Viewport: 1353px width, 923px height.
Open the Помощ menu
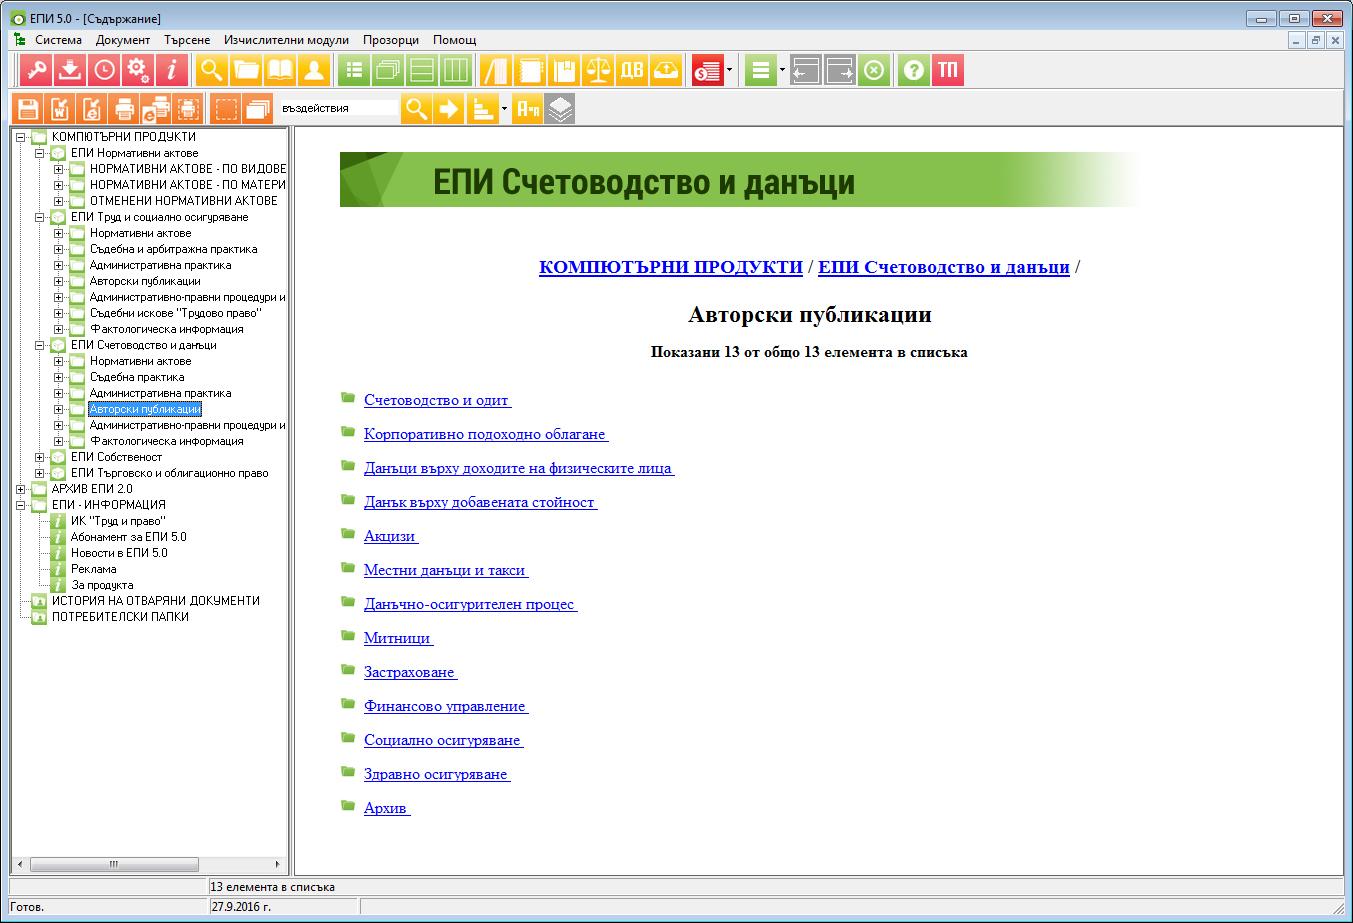(x=454, y=40)
